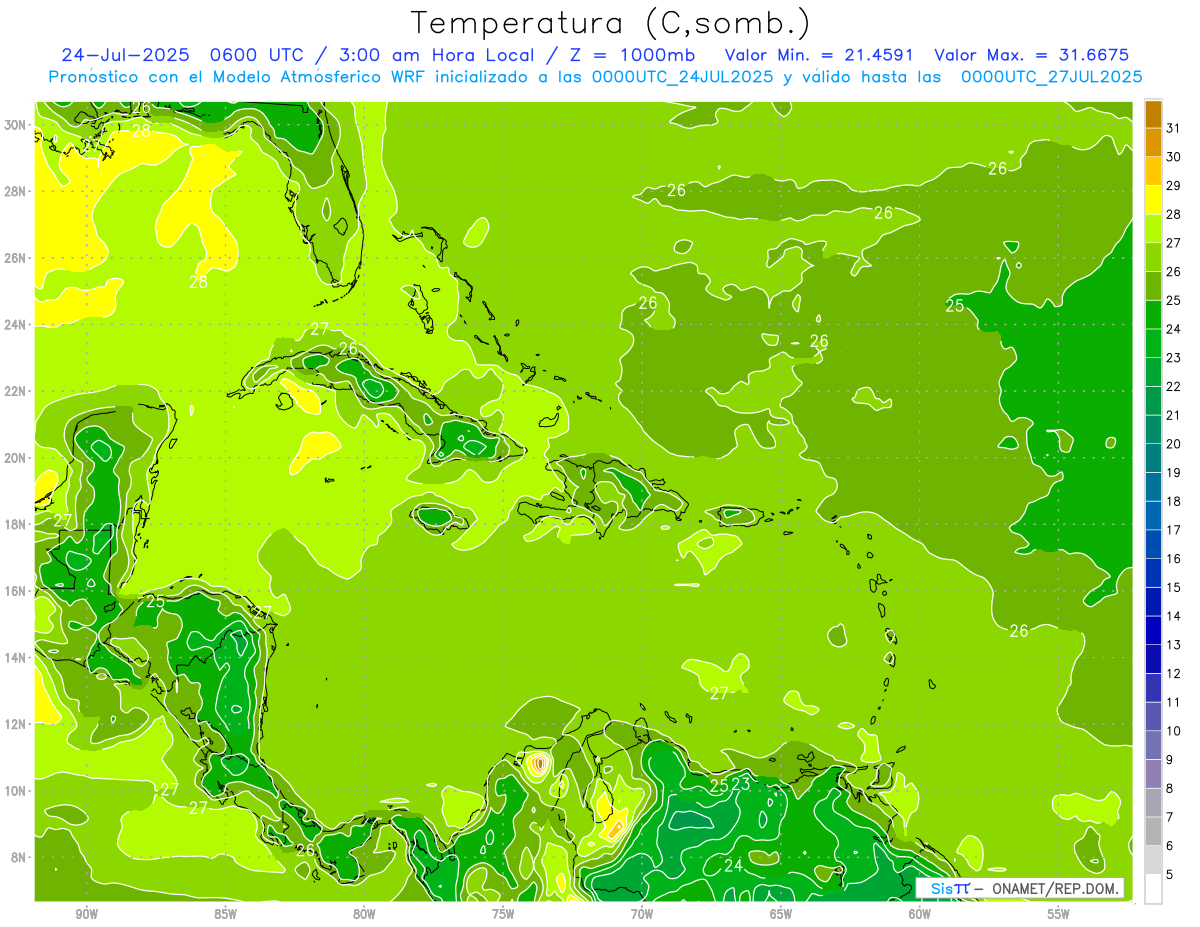Click the "10N" latitude axis label
This screenshot has height=927, width=1200.
point(16,790)
